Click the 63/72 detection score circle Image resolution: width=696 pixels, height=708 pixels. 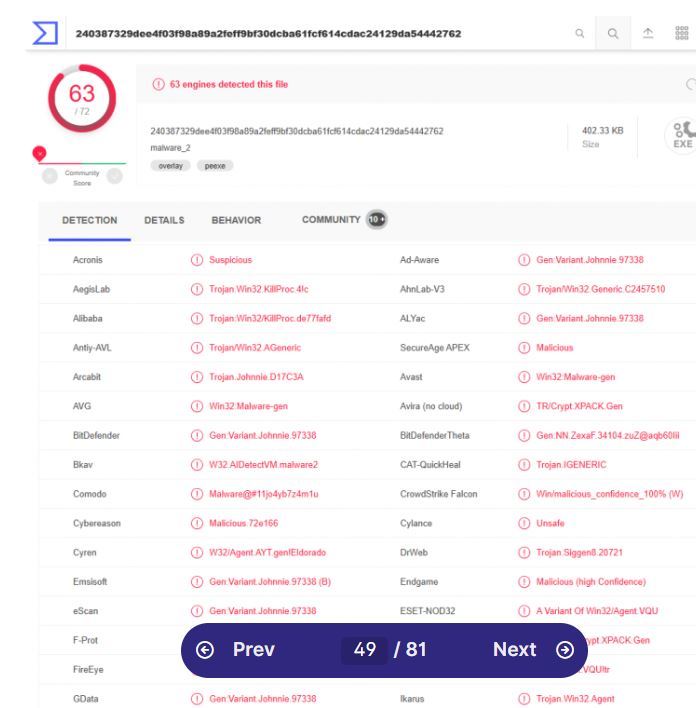82,98
